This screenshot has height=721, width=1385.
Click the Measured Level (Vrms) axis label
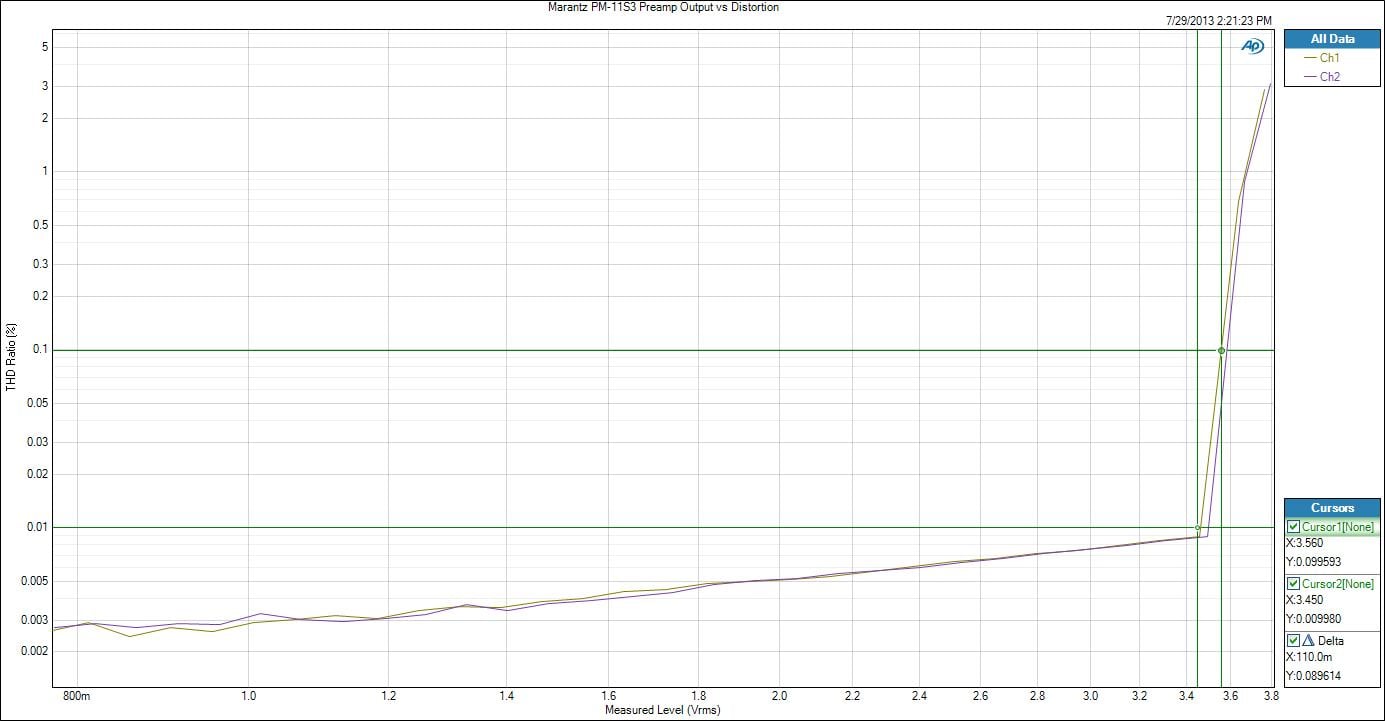tap(662, 710)
